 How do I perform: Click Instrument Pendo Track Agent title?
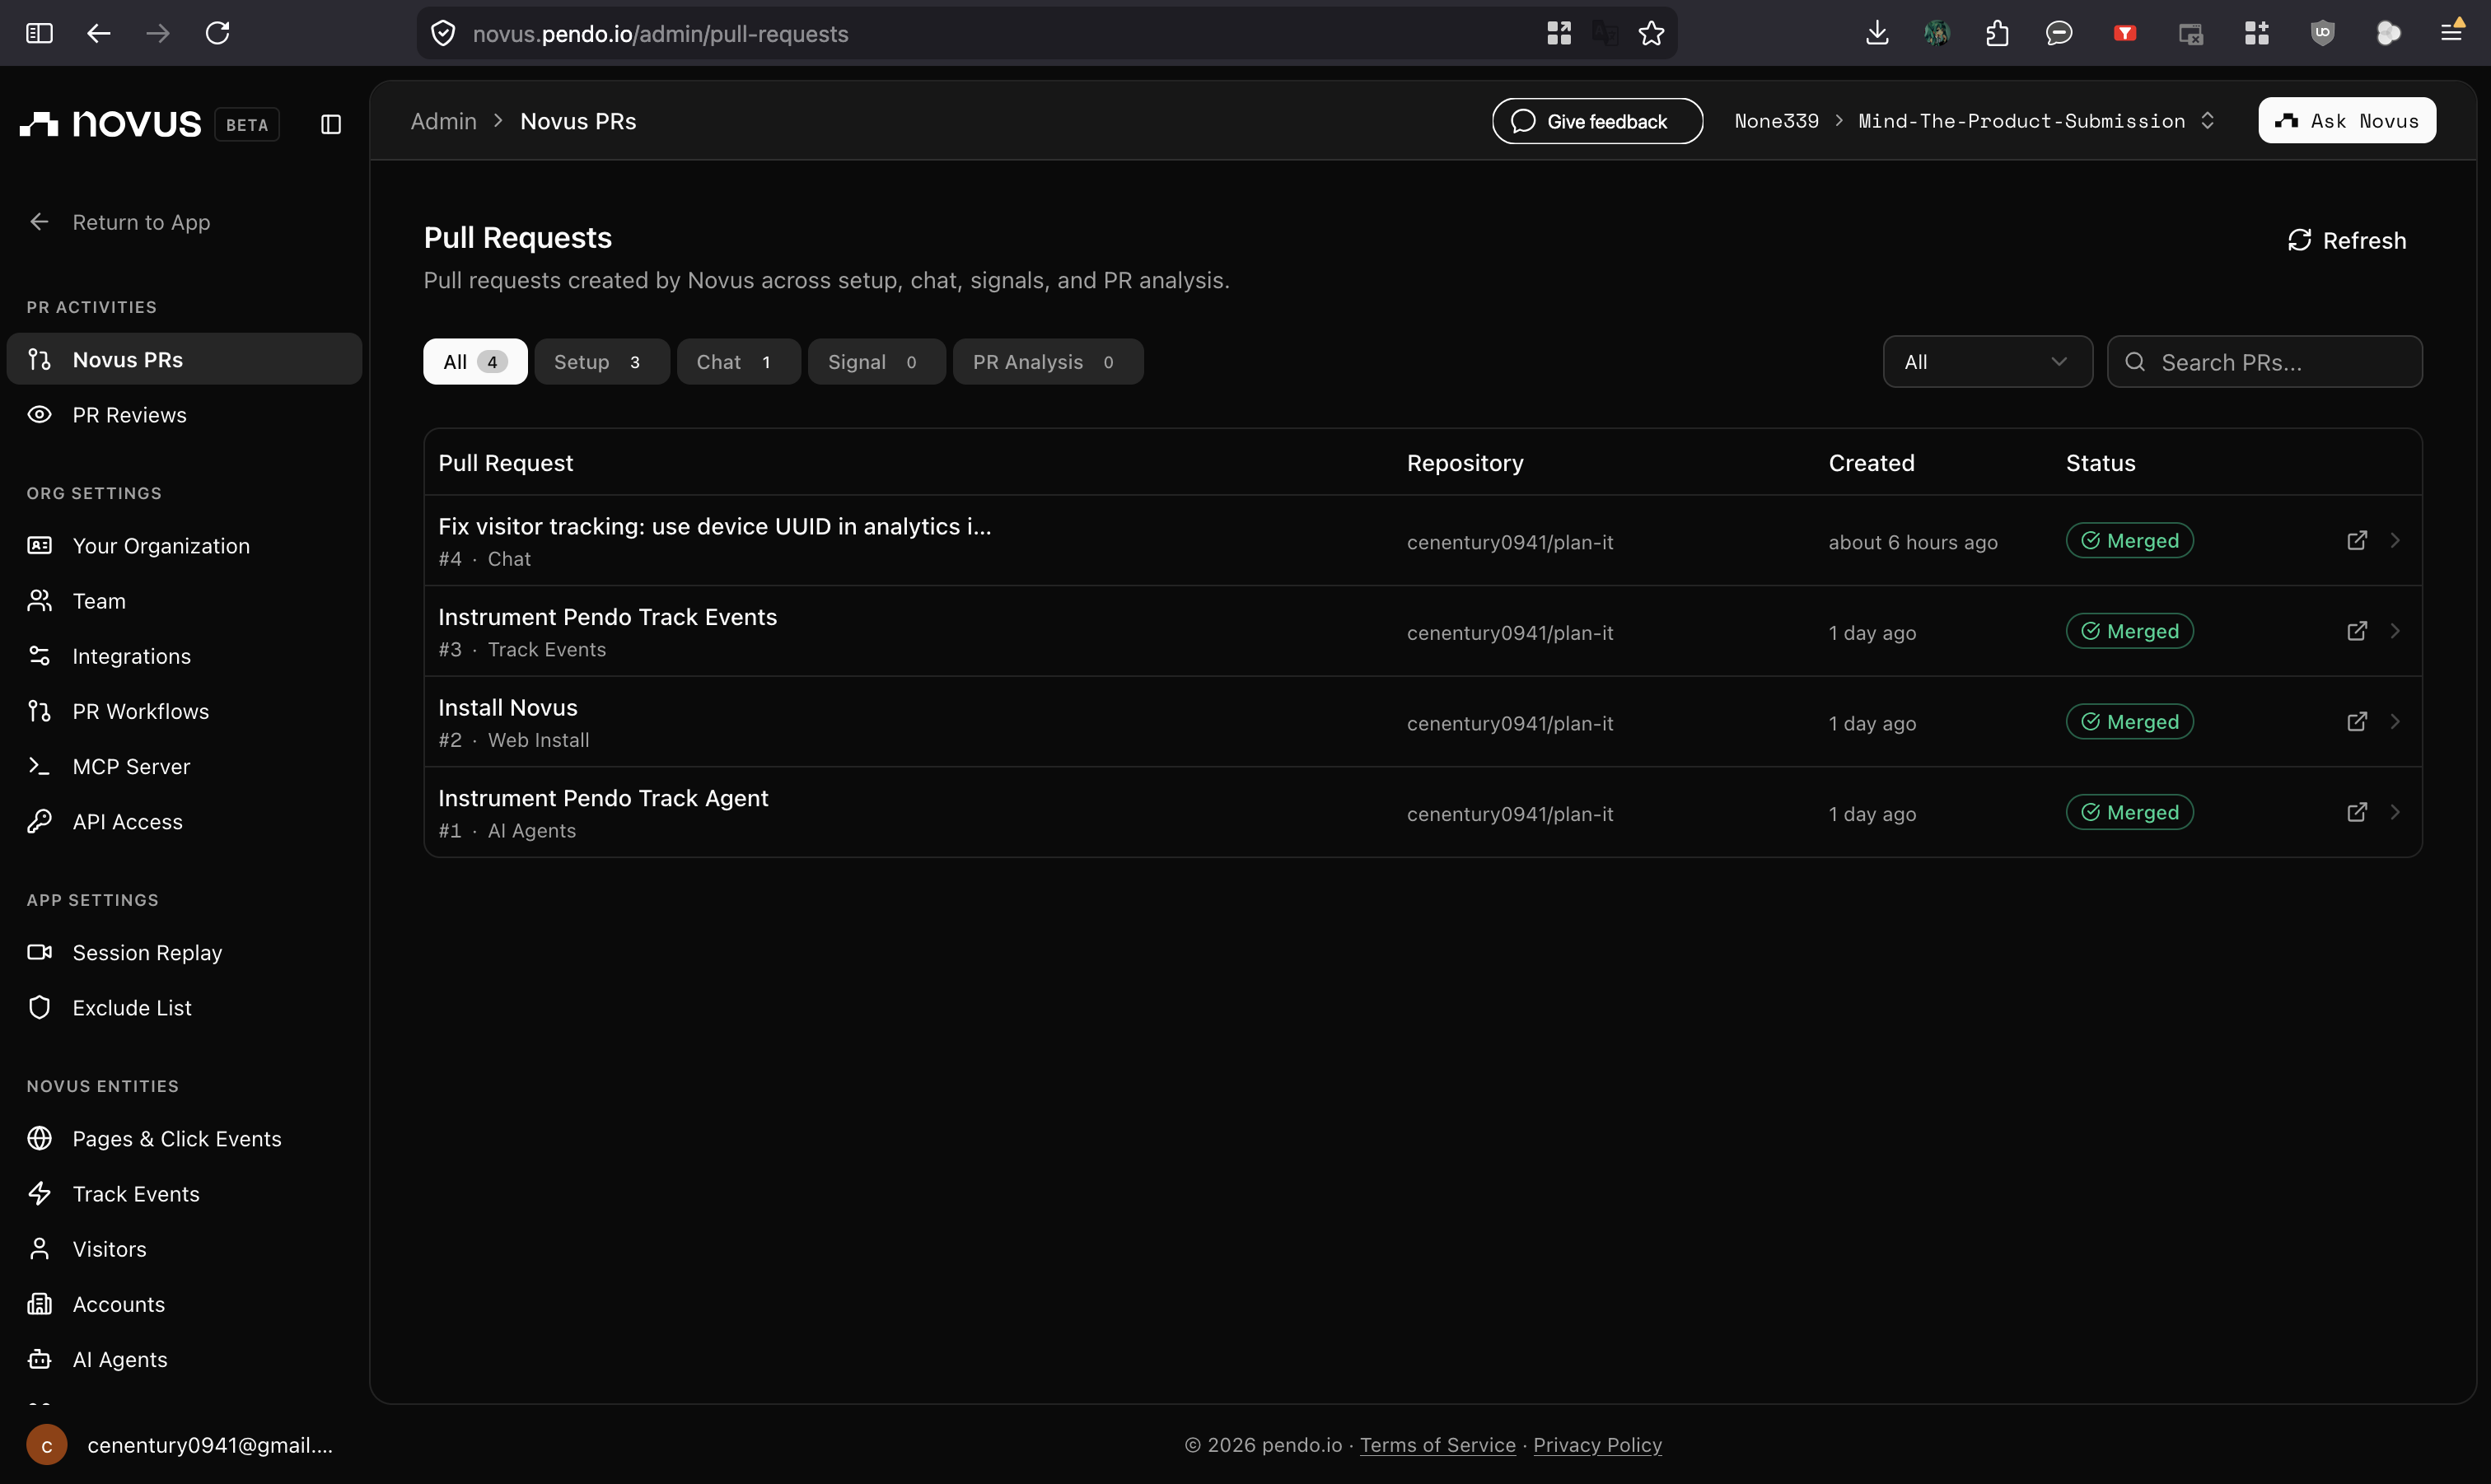click(603, 798)
